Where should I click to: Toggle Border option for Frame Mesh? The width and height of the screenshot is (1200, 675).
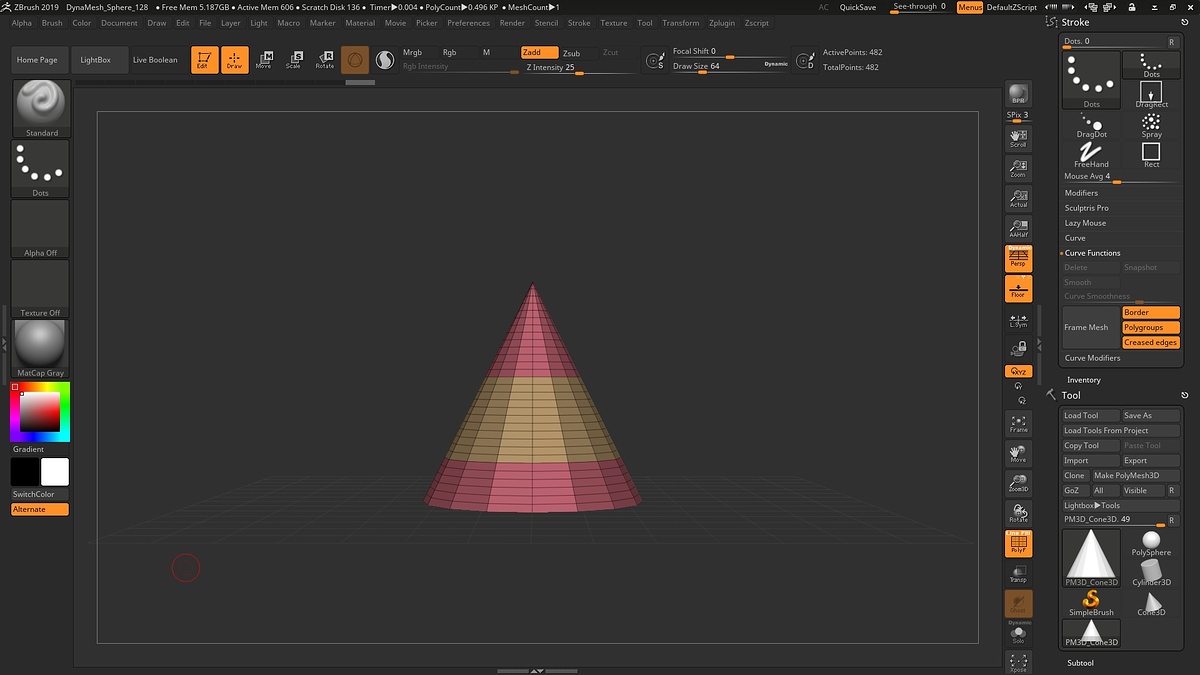(1151, 312)
